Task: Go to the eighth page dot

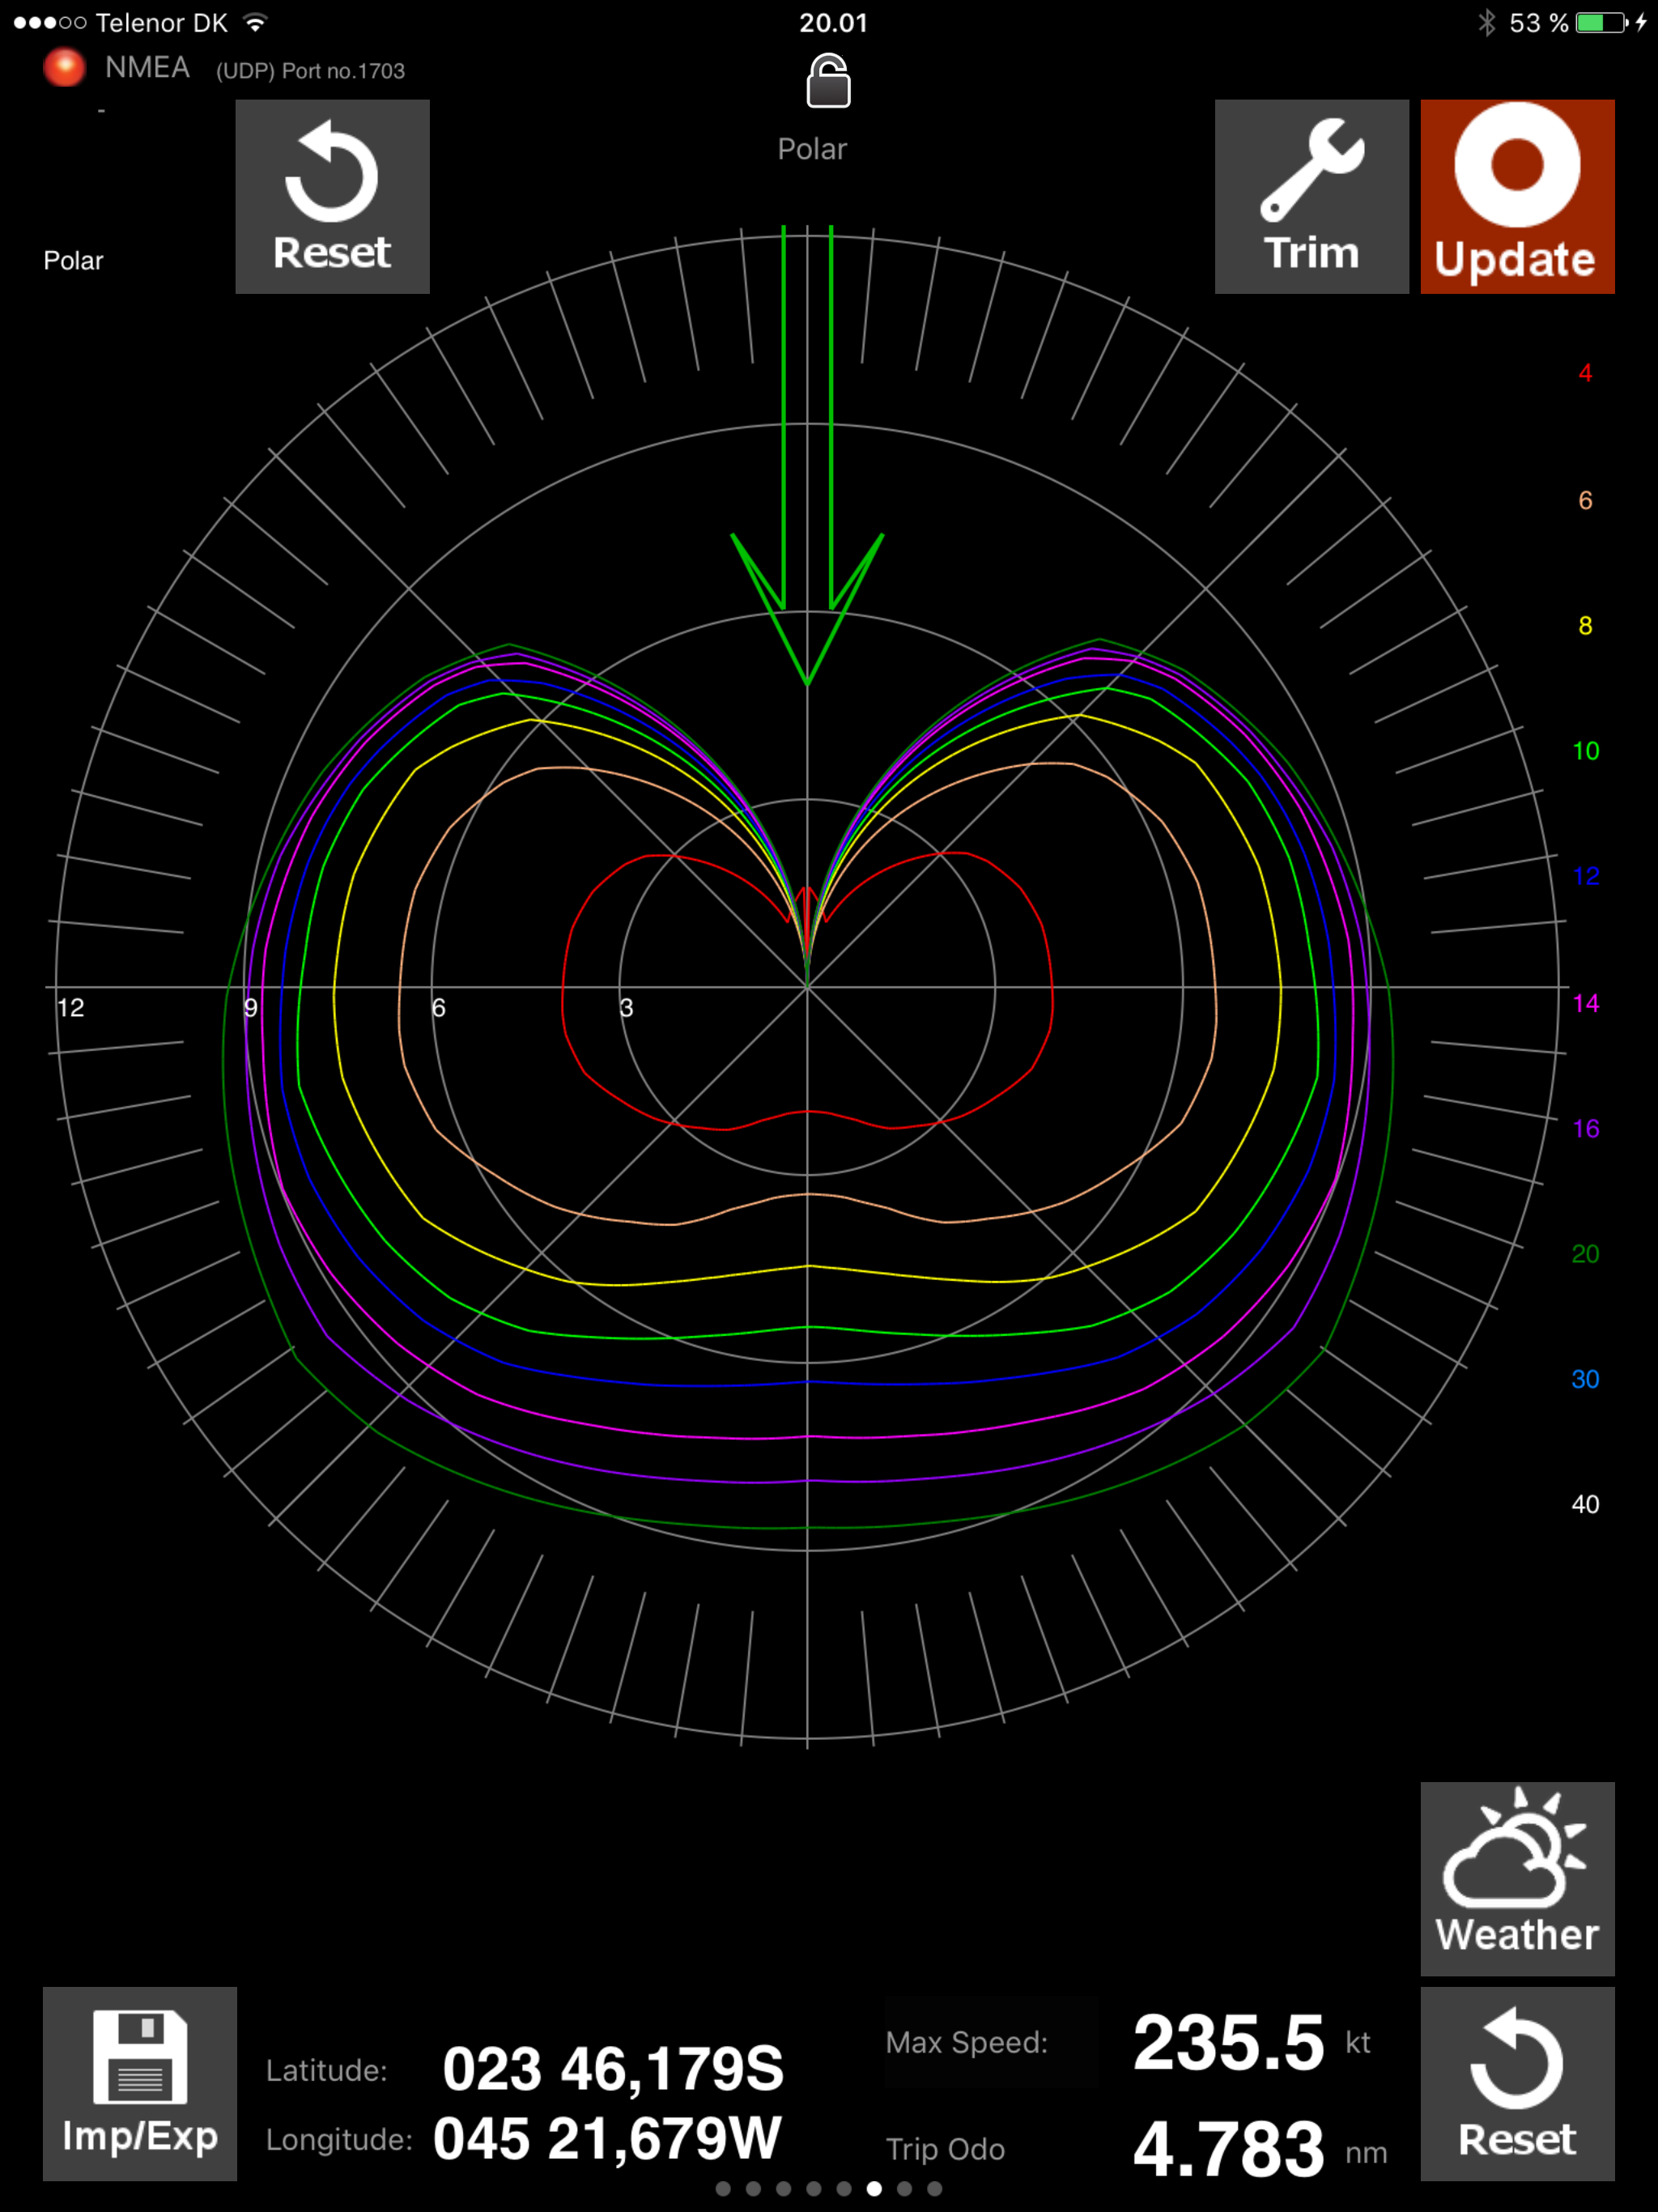Action: tap(934, 2189)
